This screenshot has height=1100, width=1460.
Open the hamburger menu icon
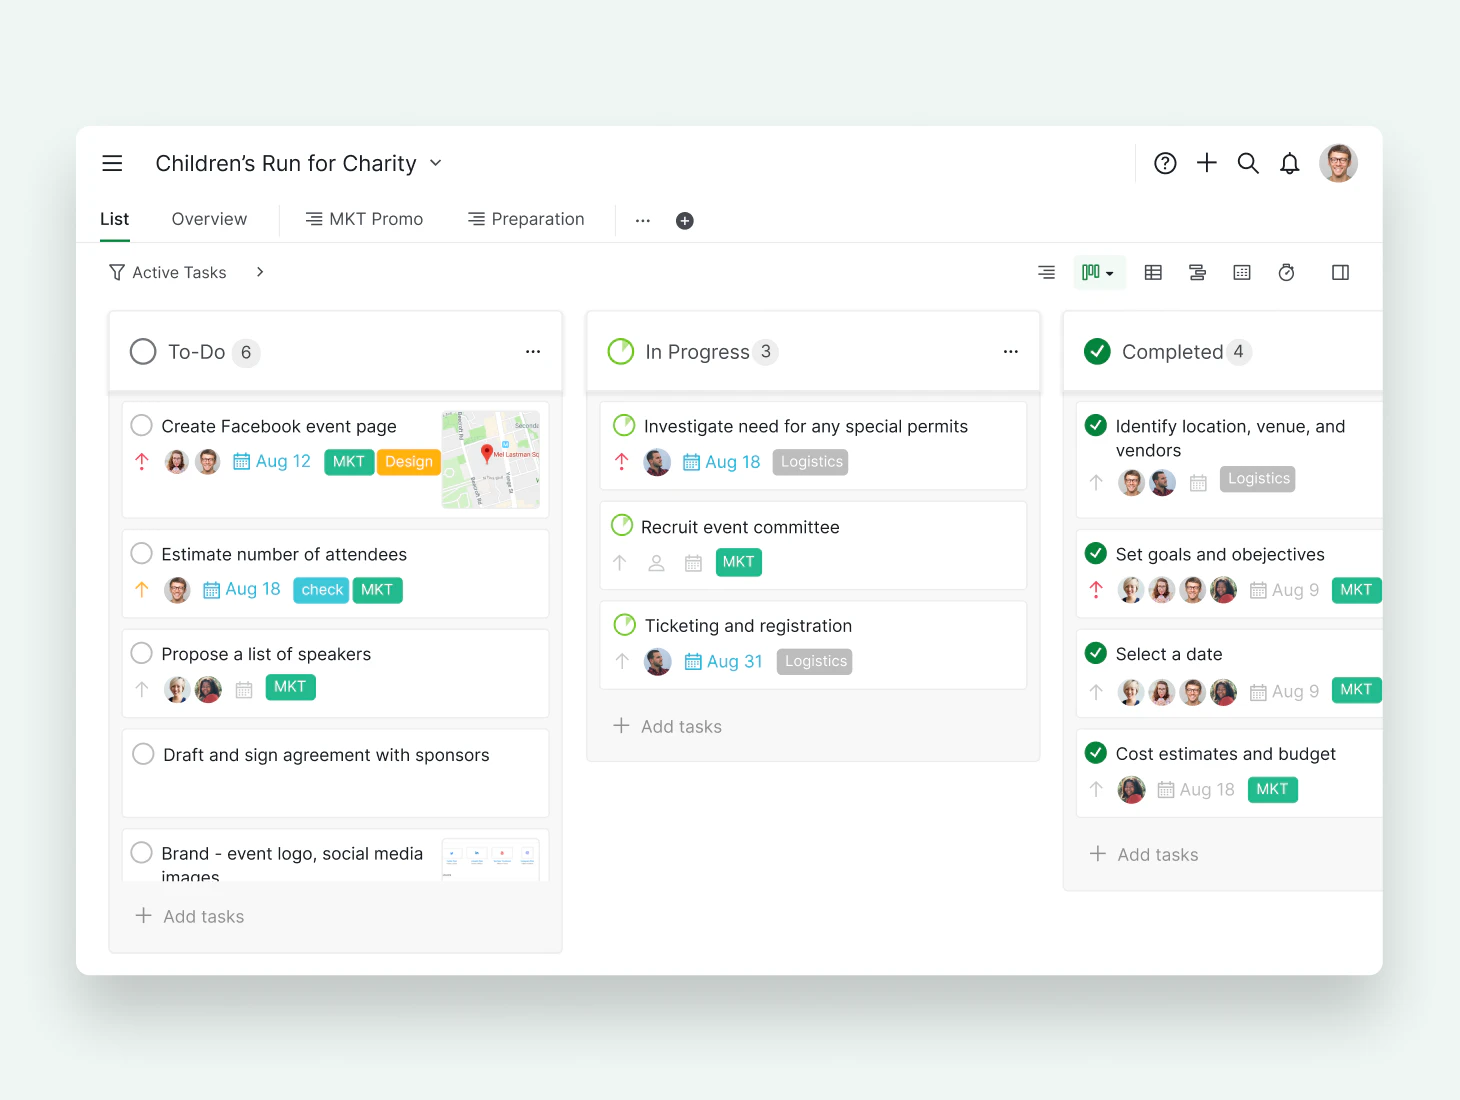112,162
